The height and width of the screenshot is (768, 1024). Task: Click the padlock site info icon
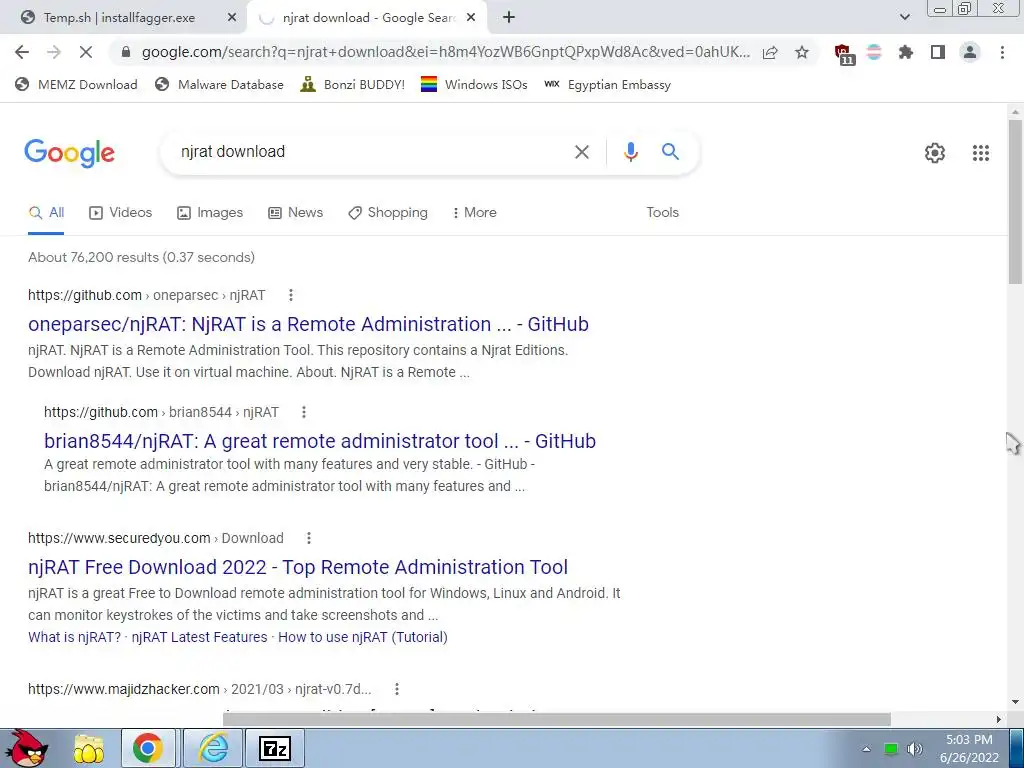click(x=126, y=52)
